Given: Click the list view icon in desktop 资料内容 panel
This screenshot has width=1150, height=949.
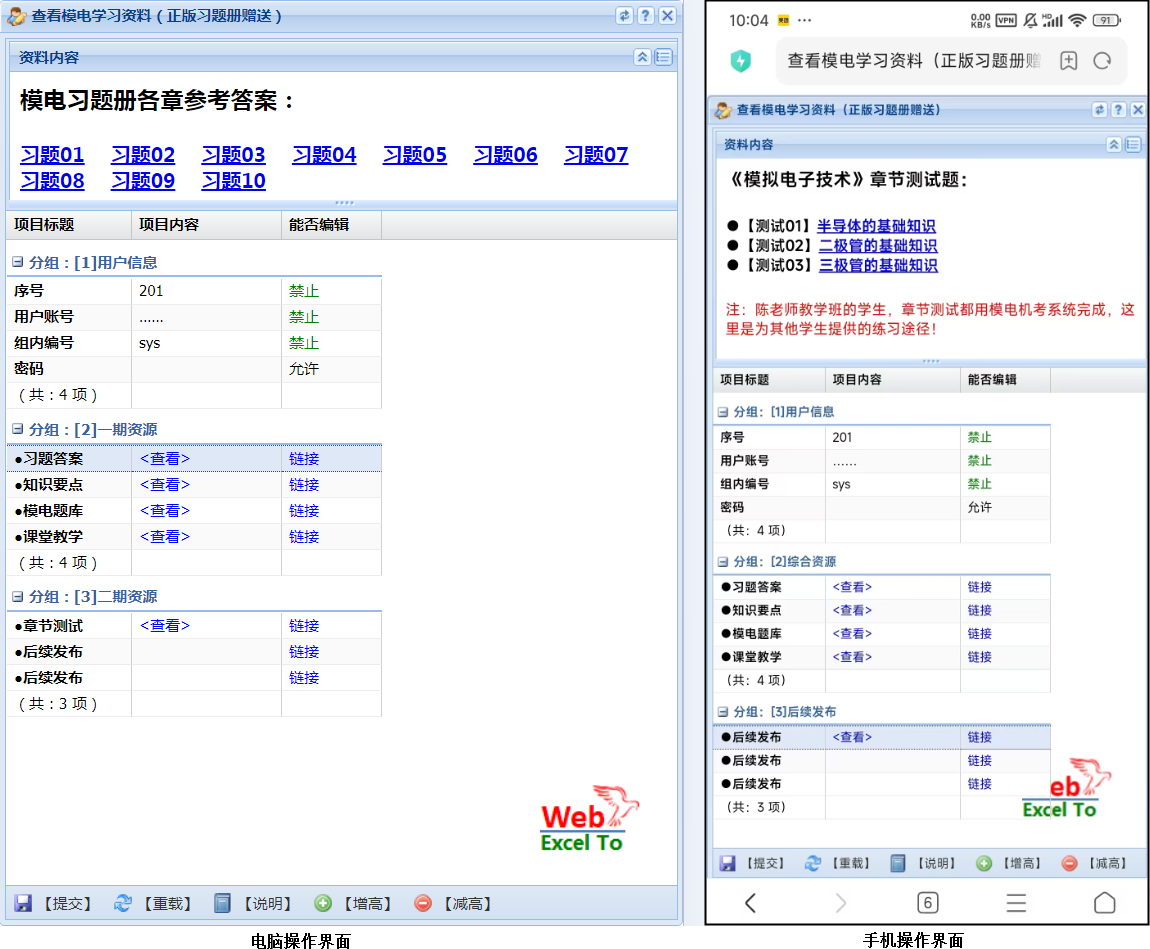Looking at the screenshot, I should [x=664, y=58].
